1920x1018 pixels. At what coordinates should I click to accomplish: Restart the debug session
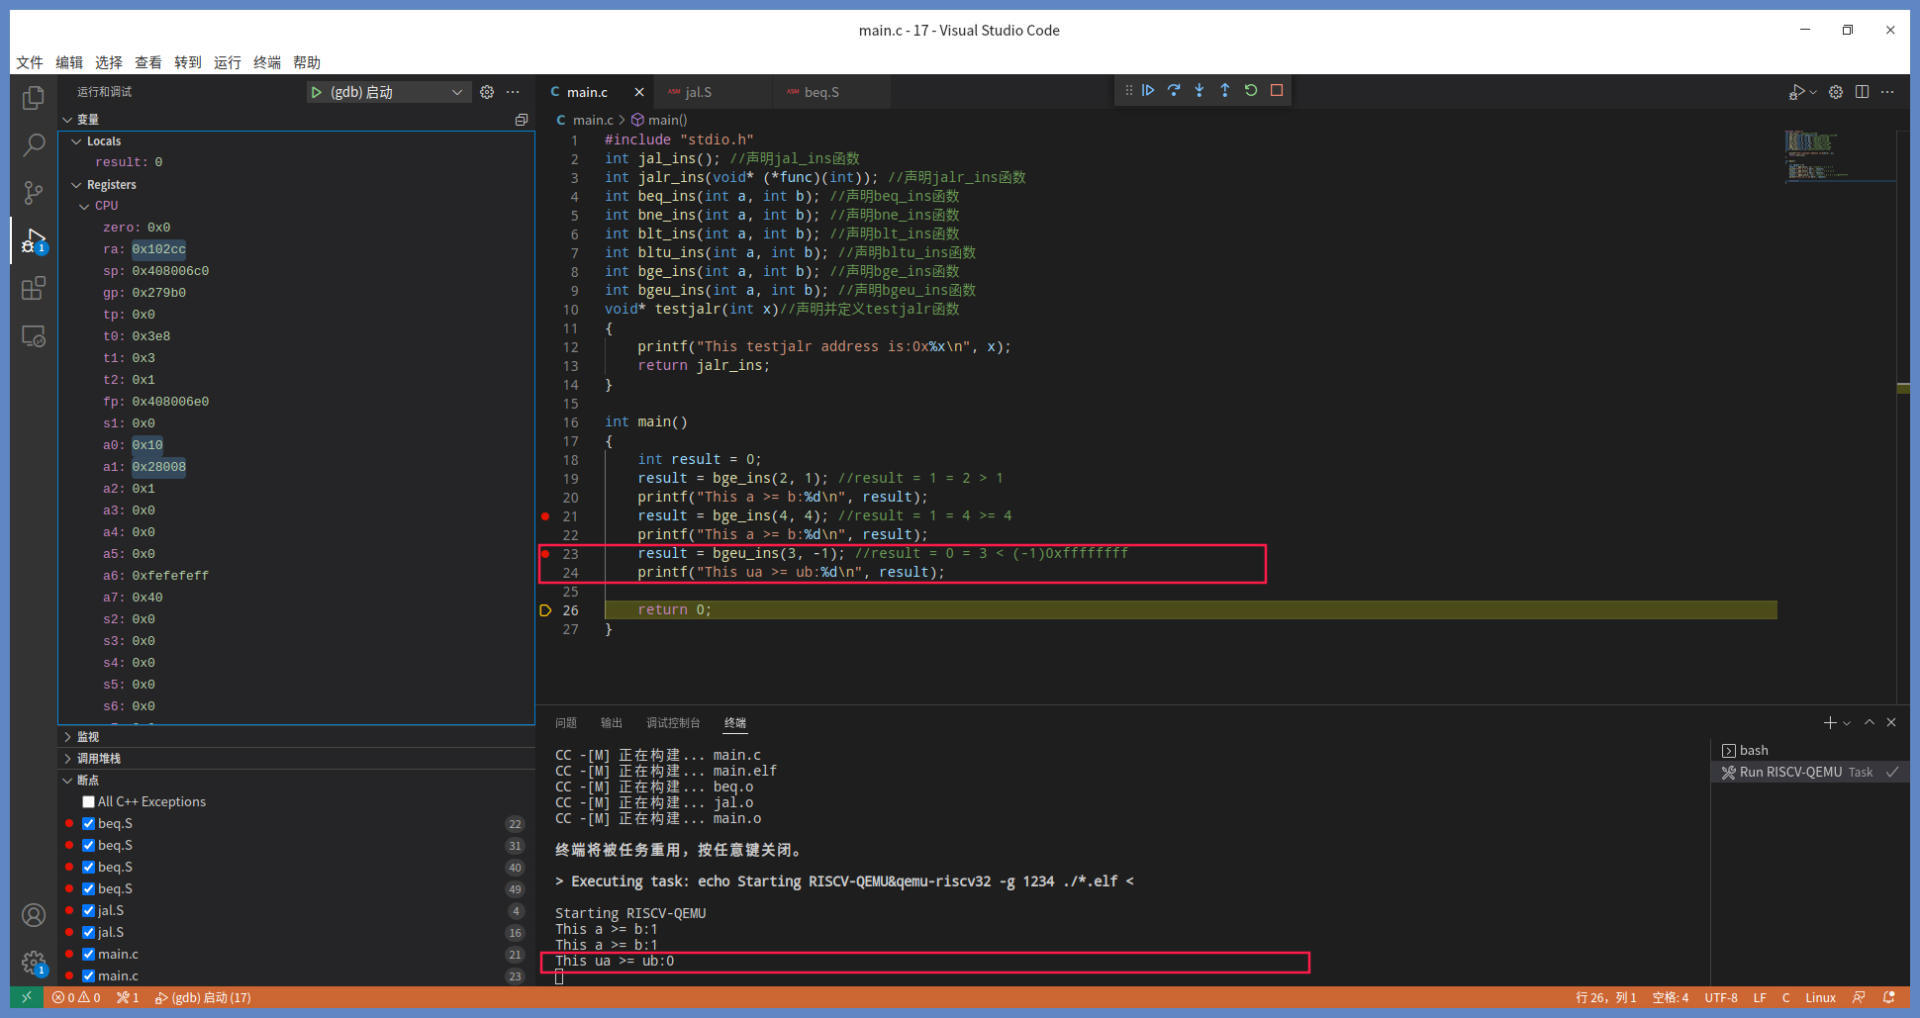1251,90
